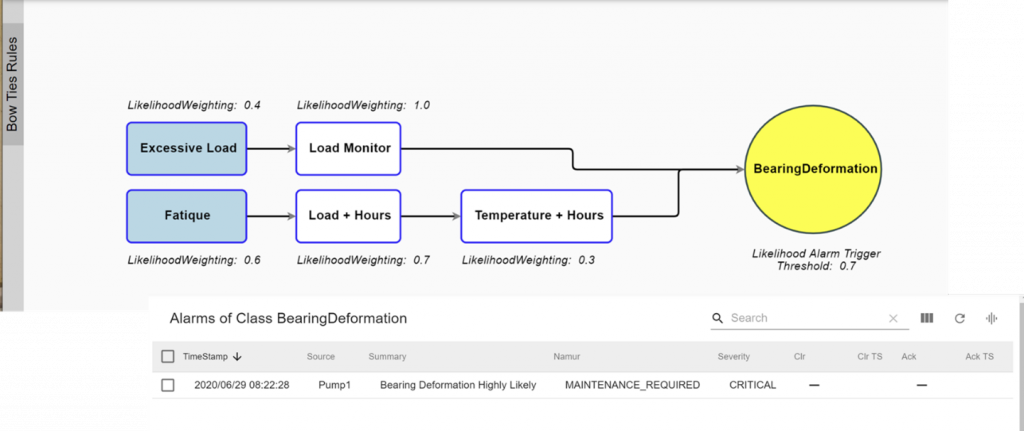Click 'Bearing Deformation Highly Likely' summary

coord(458,385)
